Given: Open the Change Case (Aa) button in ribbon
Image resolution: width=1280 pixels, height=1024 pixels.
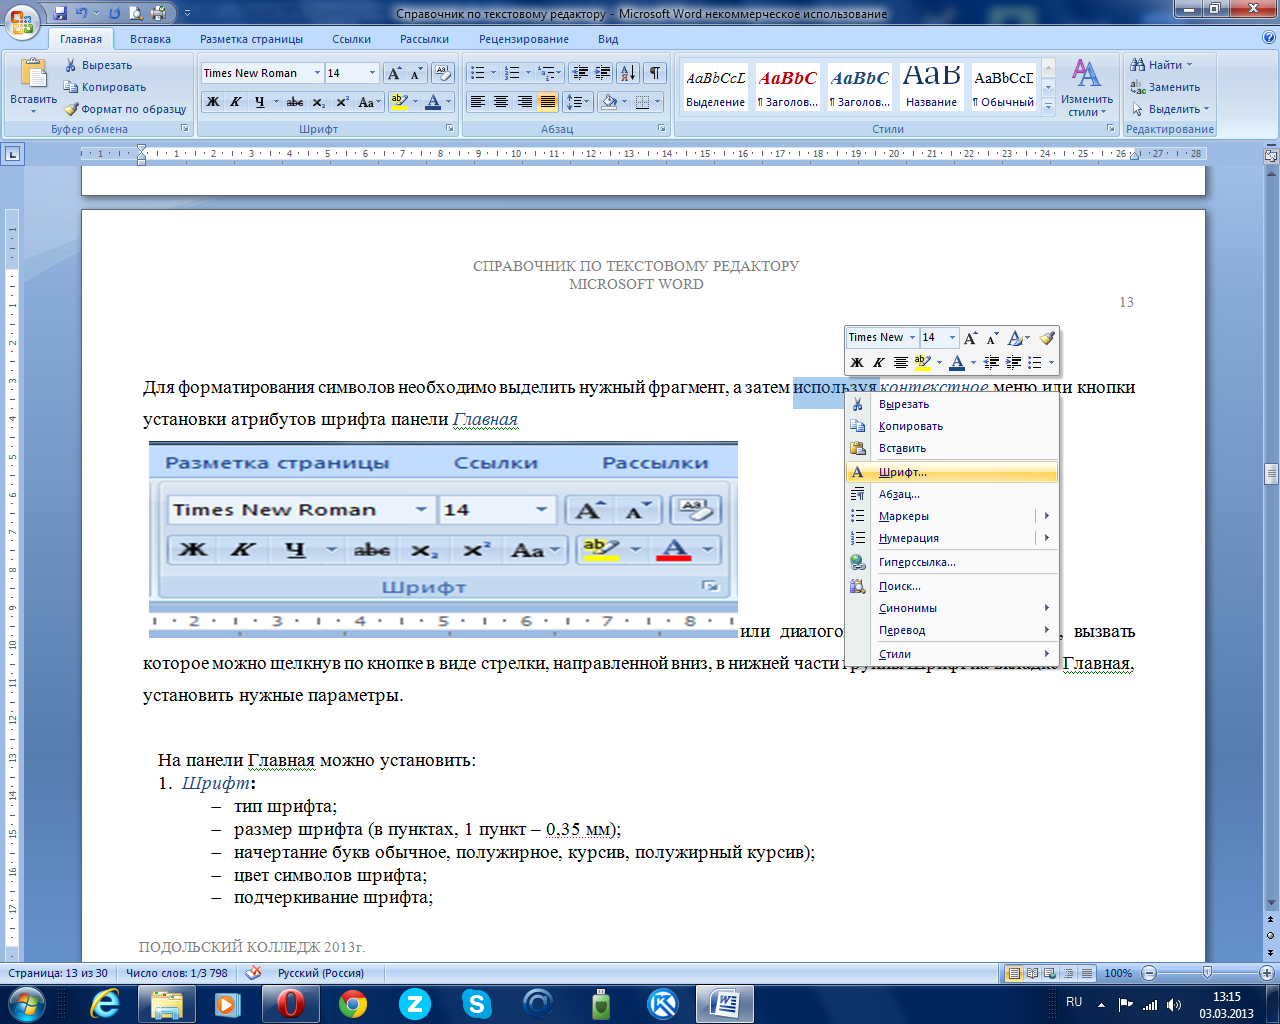Looking at the screenshot, I should point(367,102).
